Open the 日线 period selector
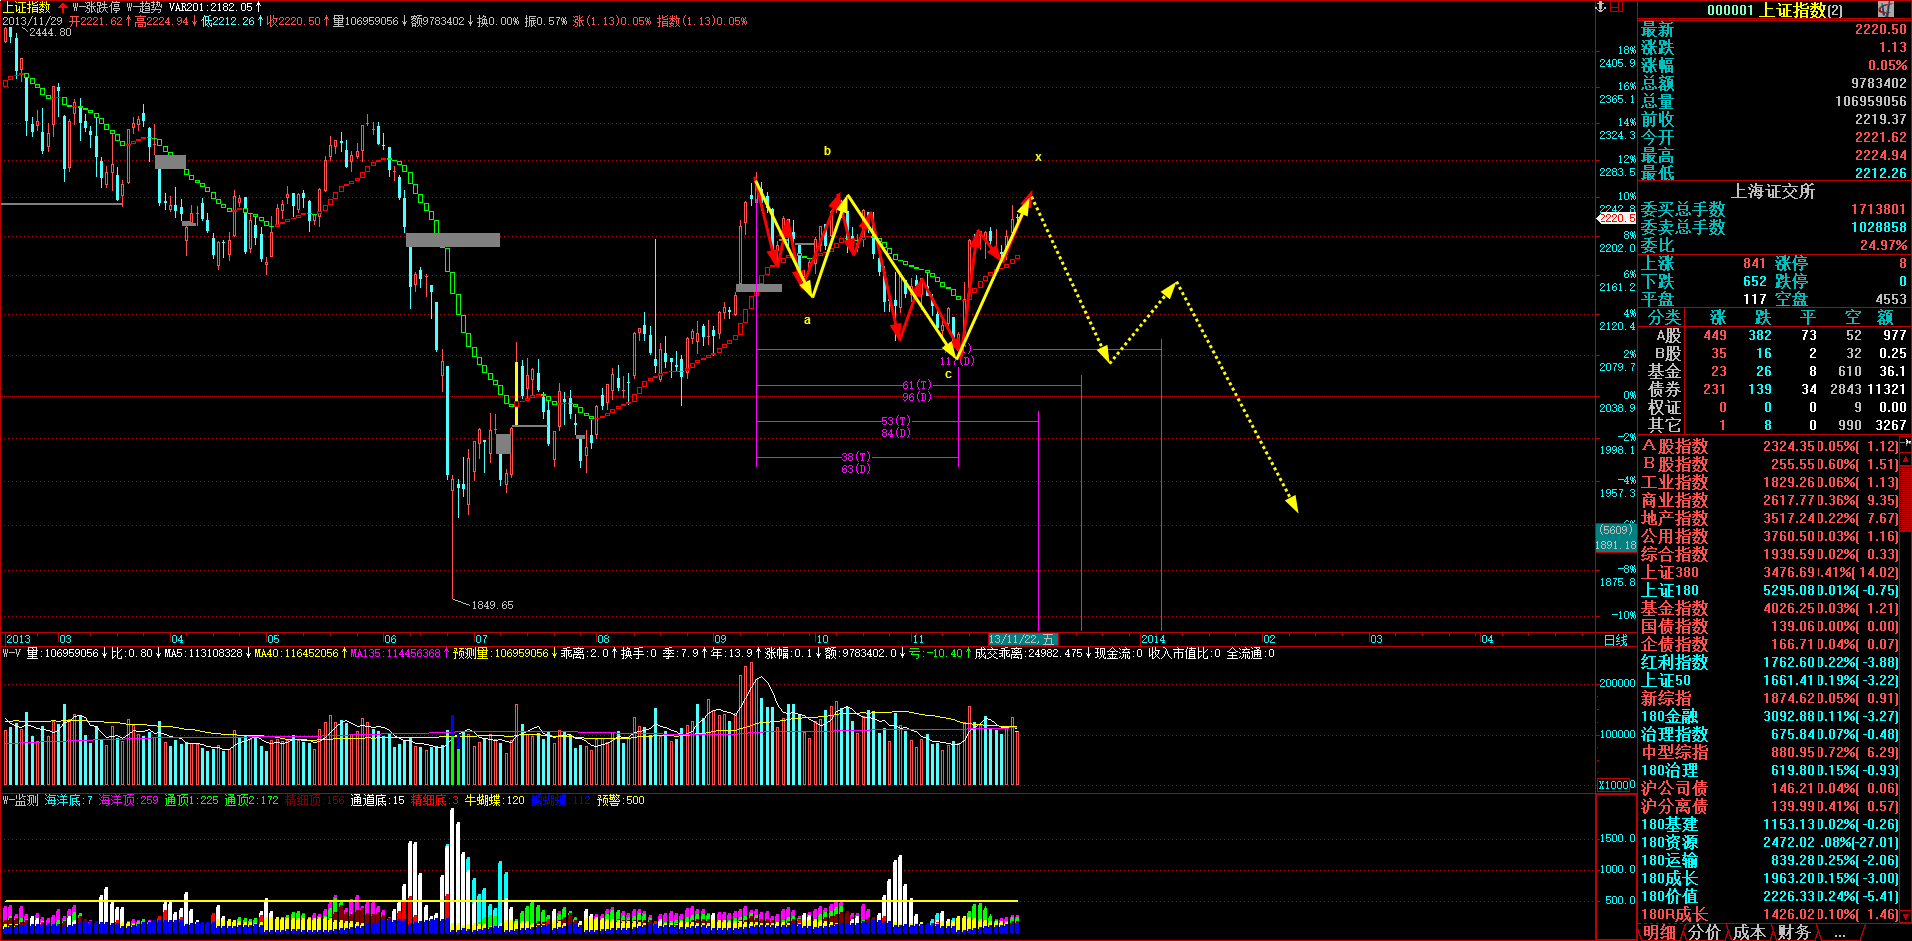The image size is (1912, 941). [x=1615, y=640]
